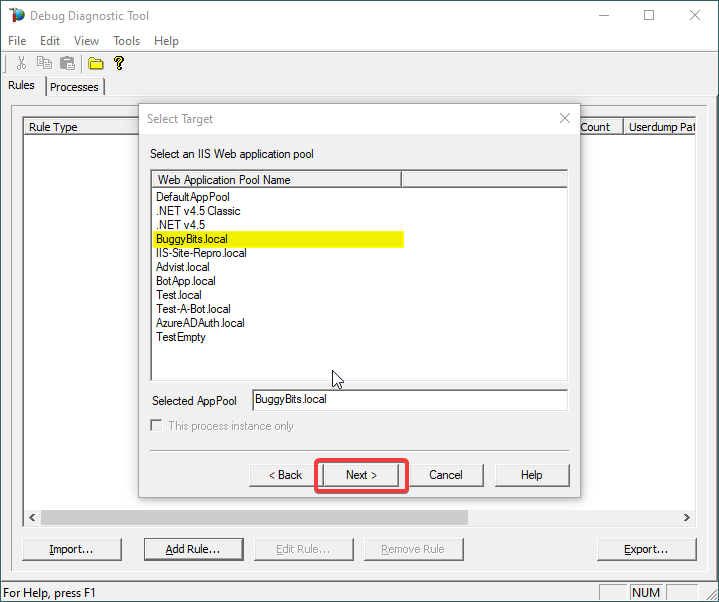The image size is (719, 602).
Task: Click the horizontal scrollbar right arrow
Action: 687,517
